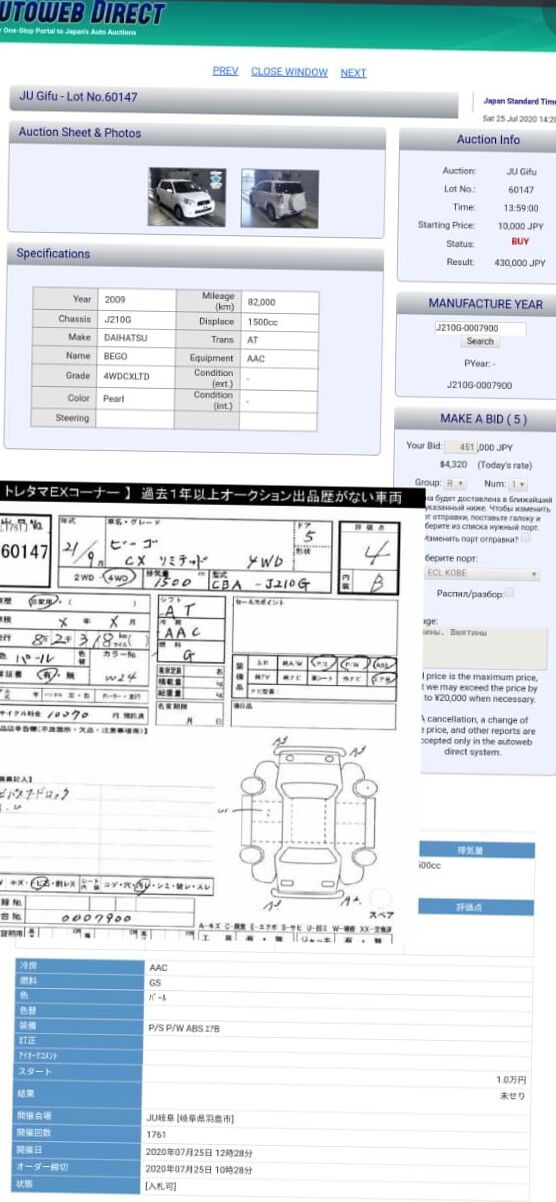Image resolution: width=556 pixels, height=1202 pixels.
Task: Select the Grade cell value 4WDCXLTD
Action: coord(126,377)
